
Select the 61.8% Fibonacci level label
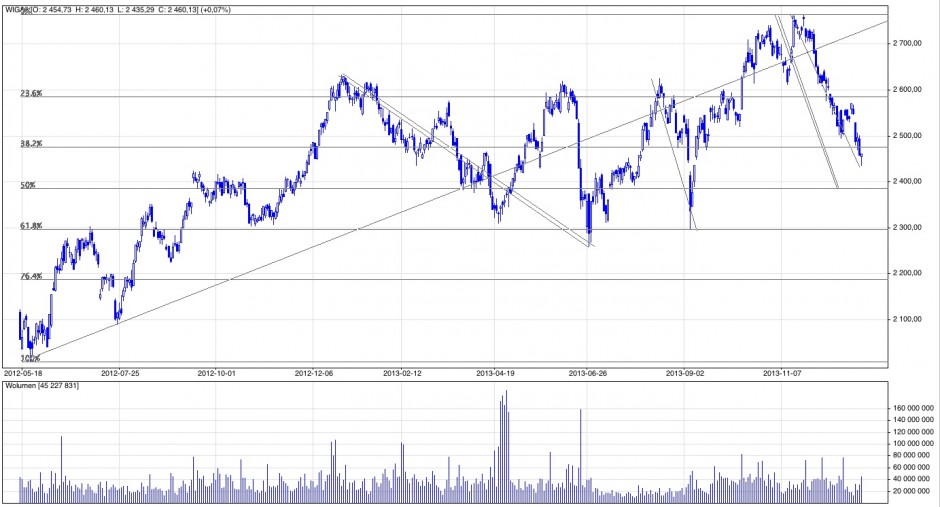[x=31, y=226]
